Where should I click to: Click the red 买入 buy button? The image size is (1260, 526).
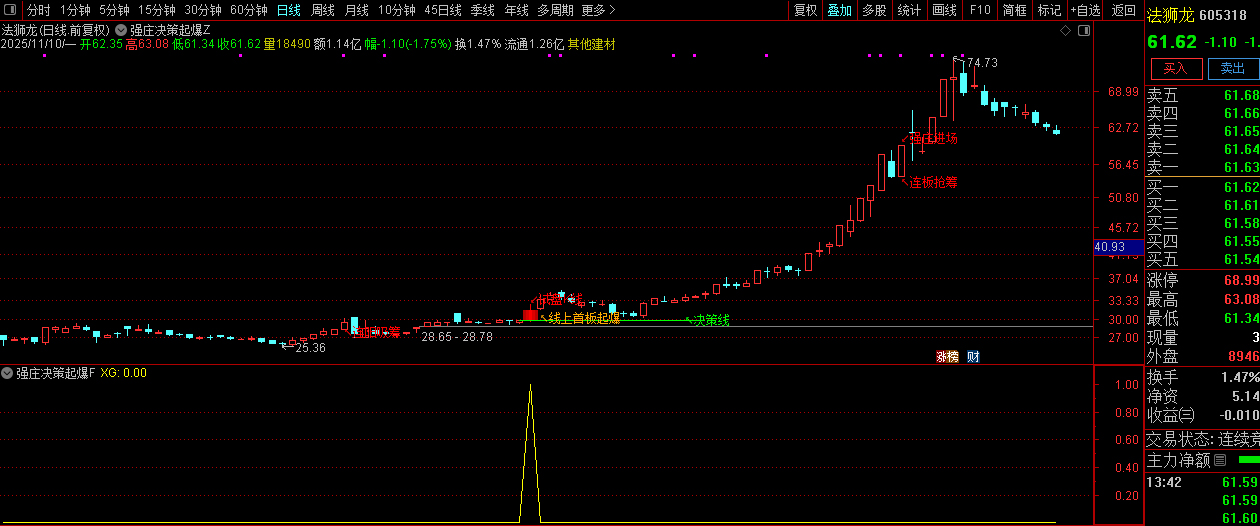point(1175,69)
